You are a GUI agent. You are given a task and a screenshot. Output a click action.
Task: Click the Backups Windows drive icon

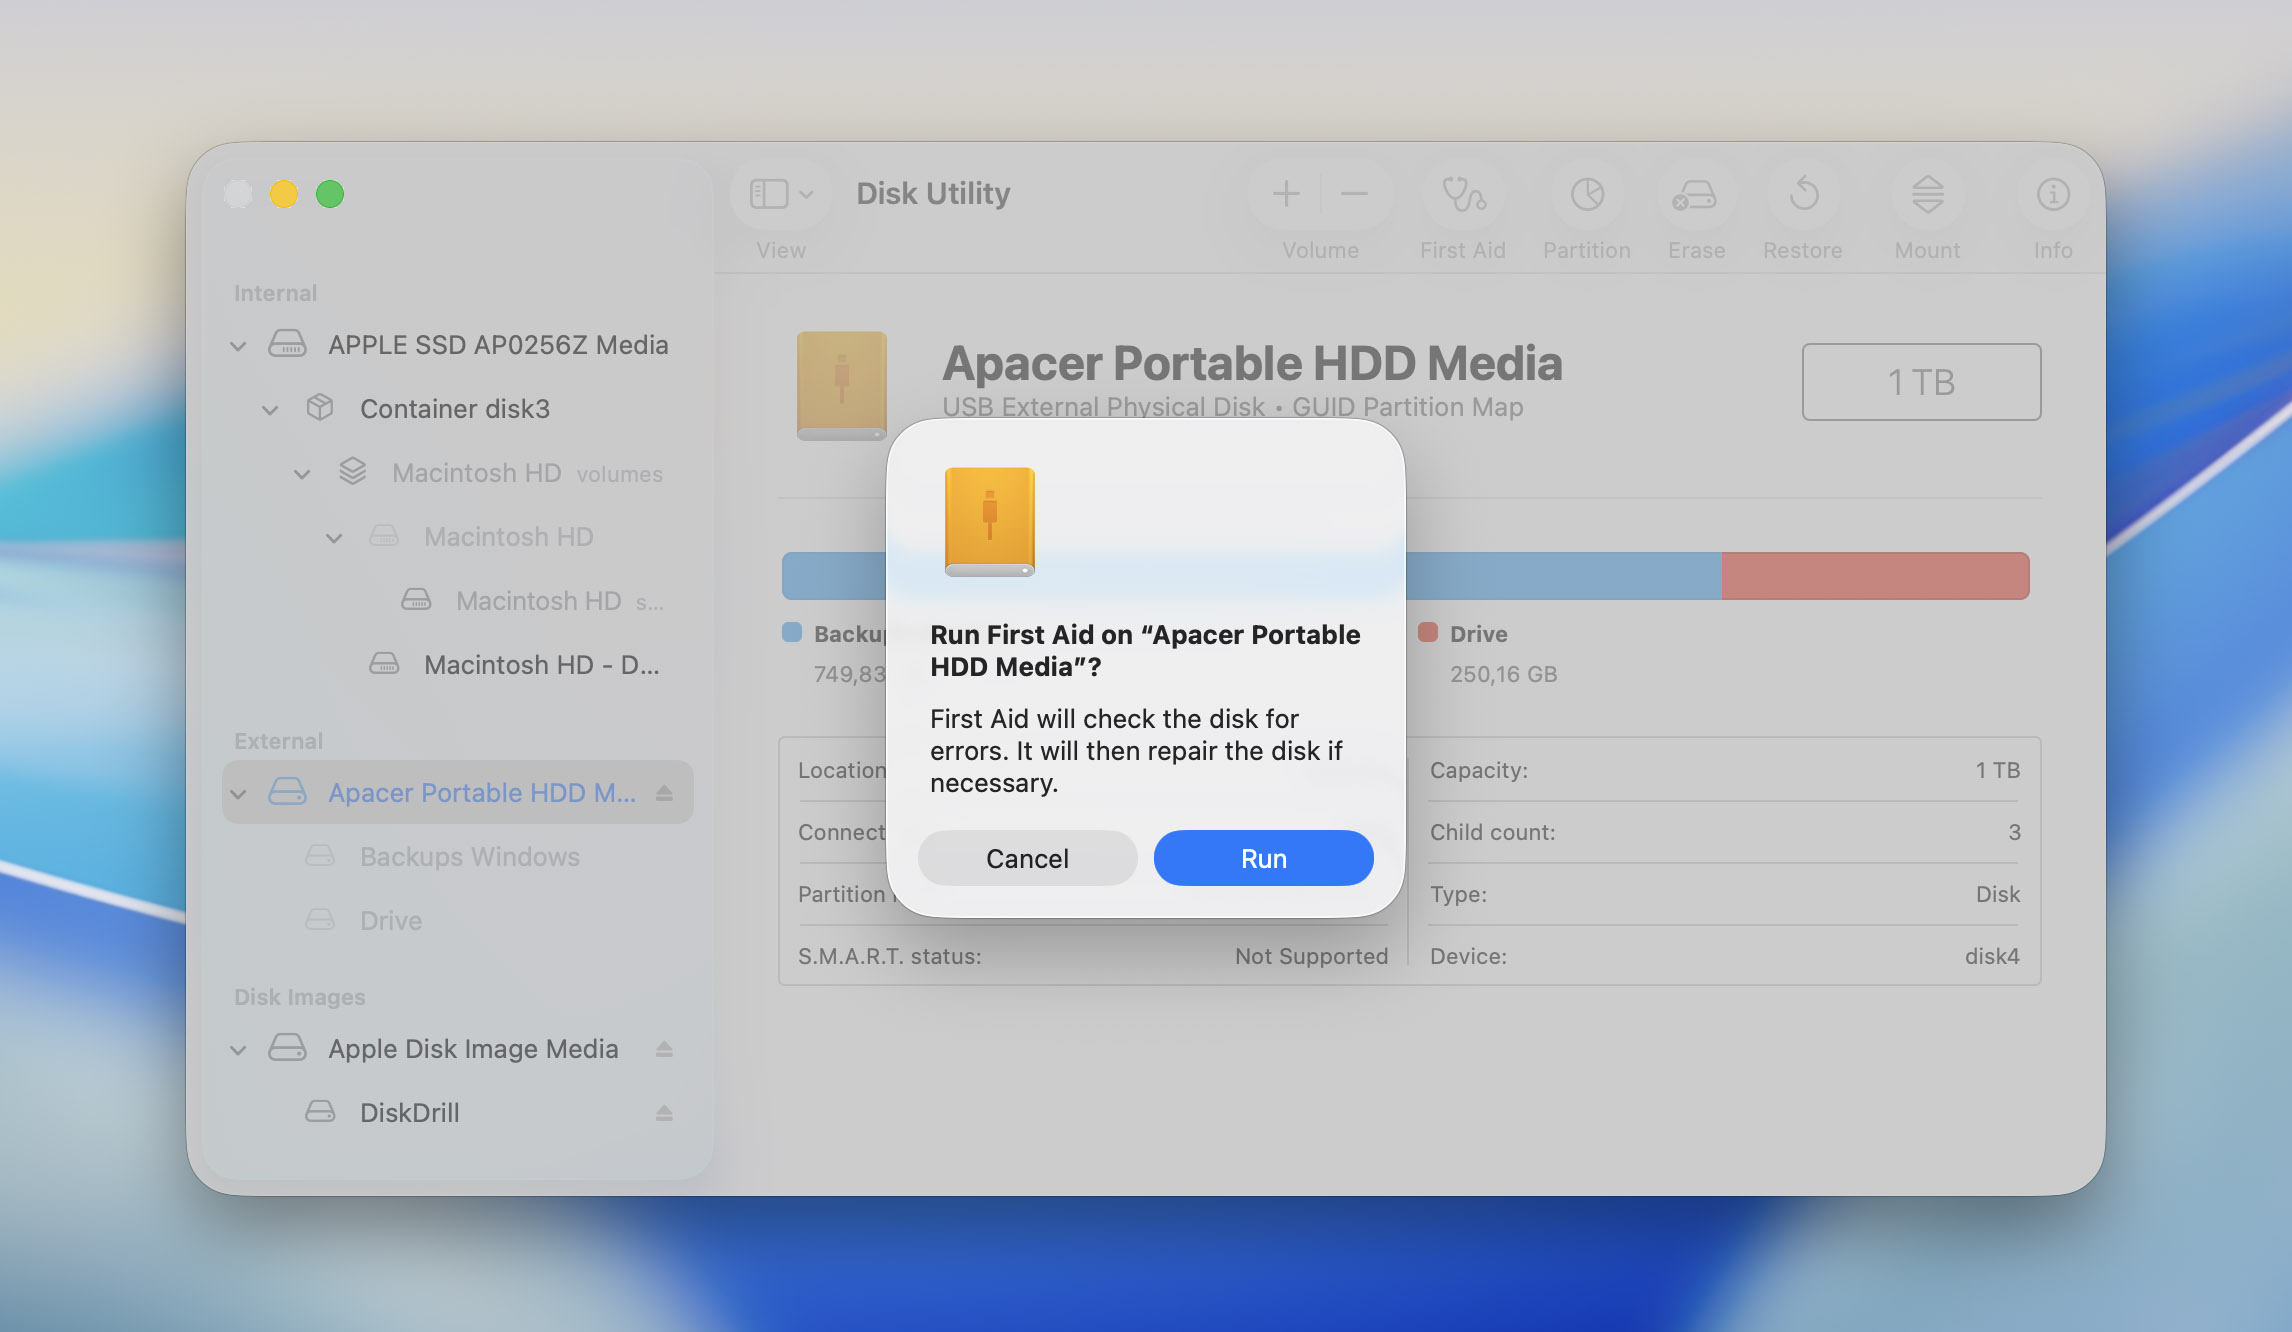(319, 856)
